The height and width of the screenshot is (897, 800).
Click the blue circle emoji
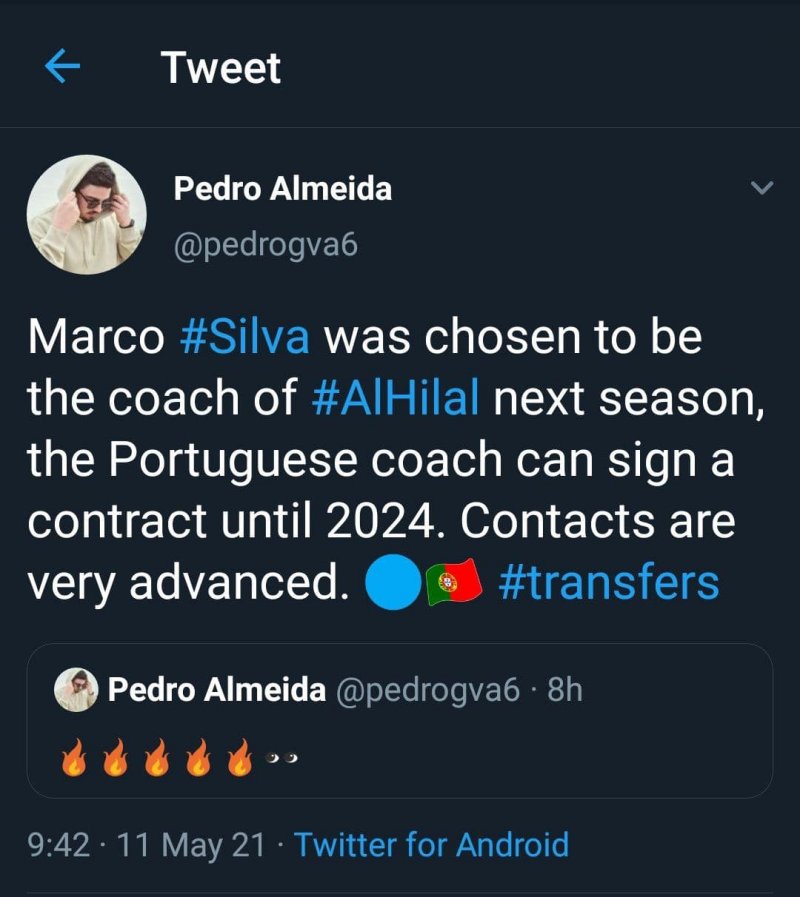[393, 582]
